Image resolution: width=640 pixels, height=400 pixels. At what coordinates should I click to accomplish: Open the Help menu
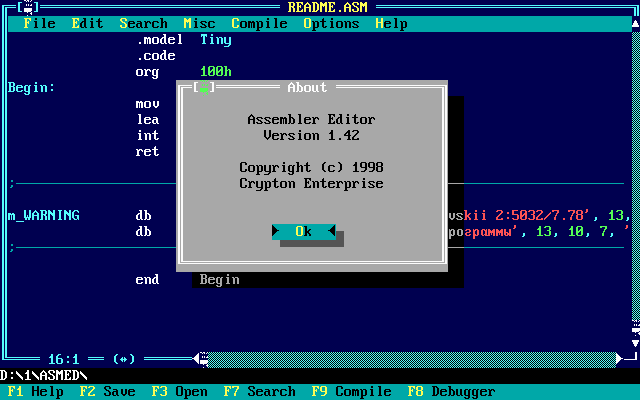point(391,24)
